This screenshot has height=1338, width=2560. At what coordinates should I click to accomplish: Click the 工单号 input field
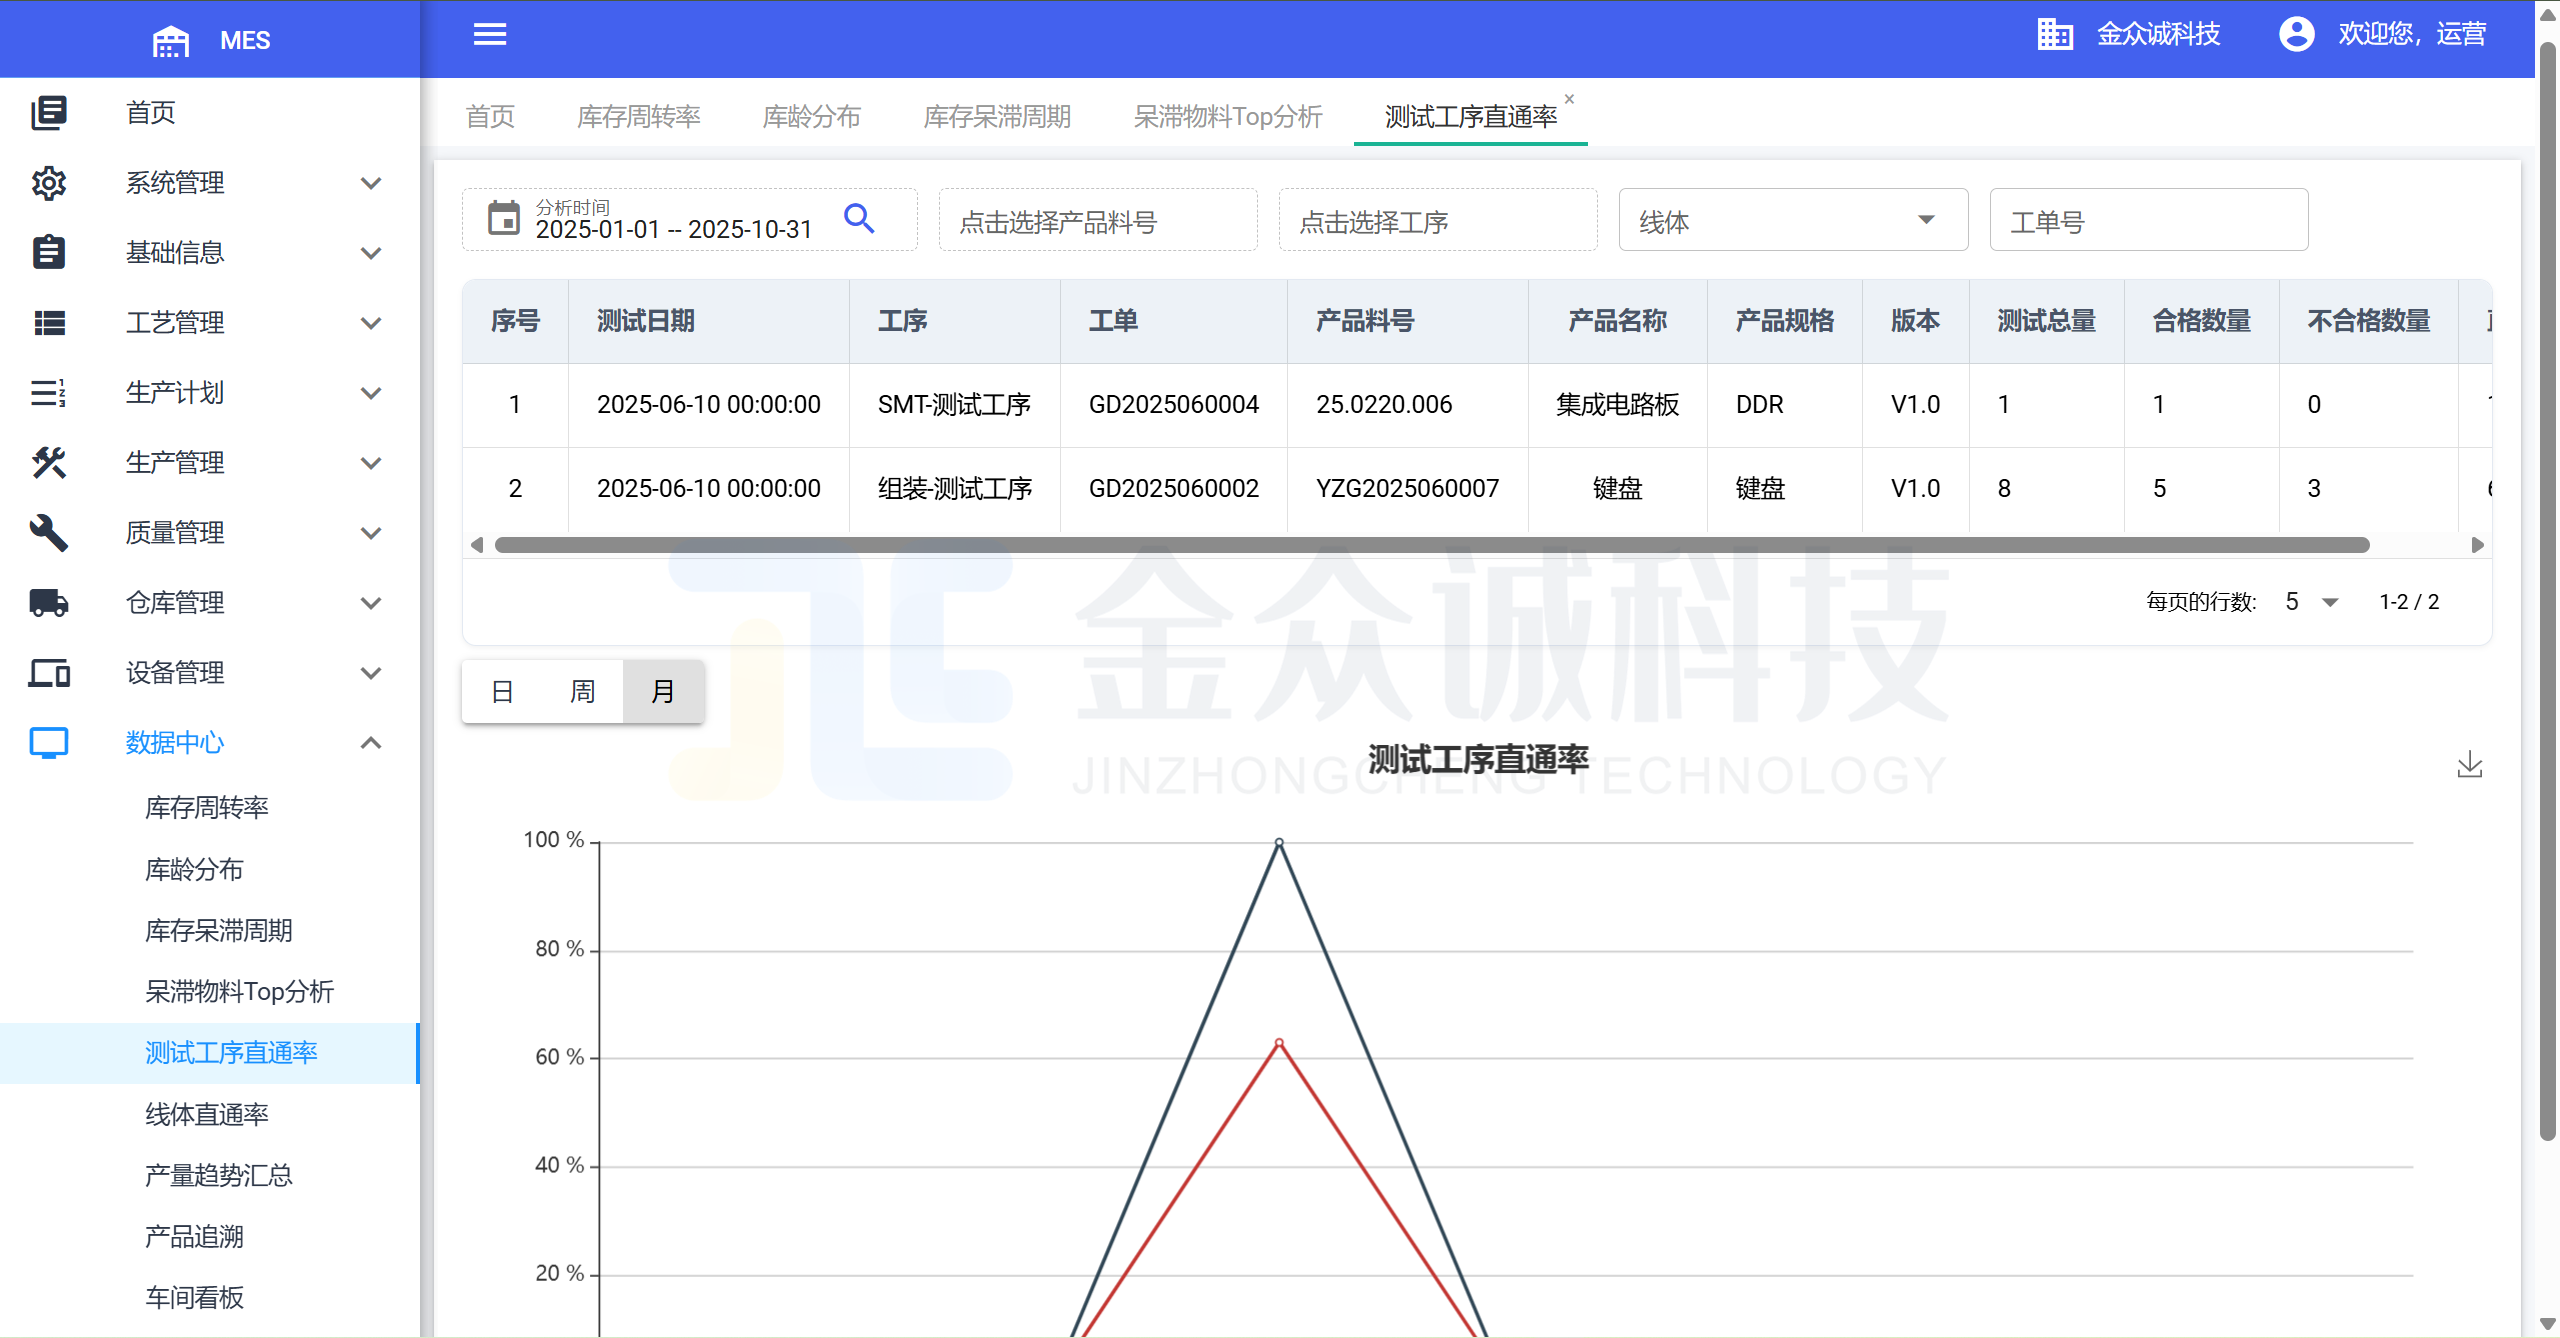point(2148,221)
